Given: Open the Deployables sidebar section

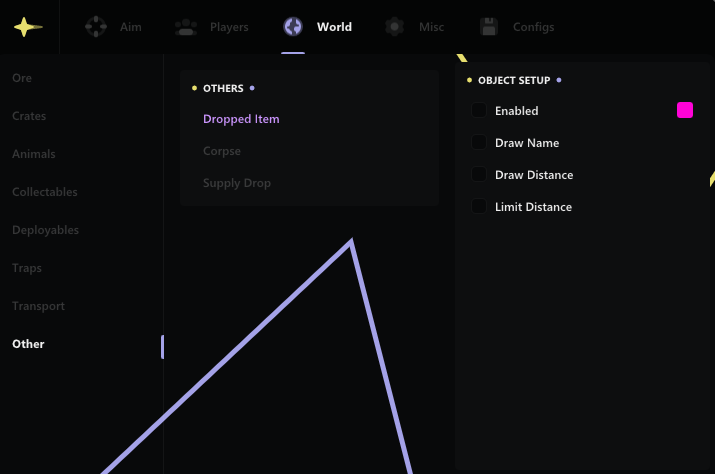Looking at the screenshot, I should 45,230.
